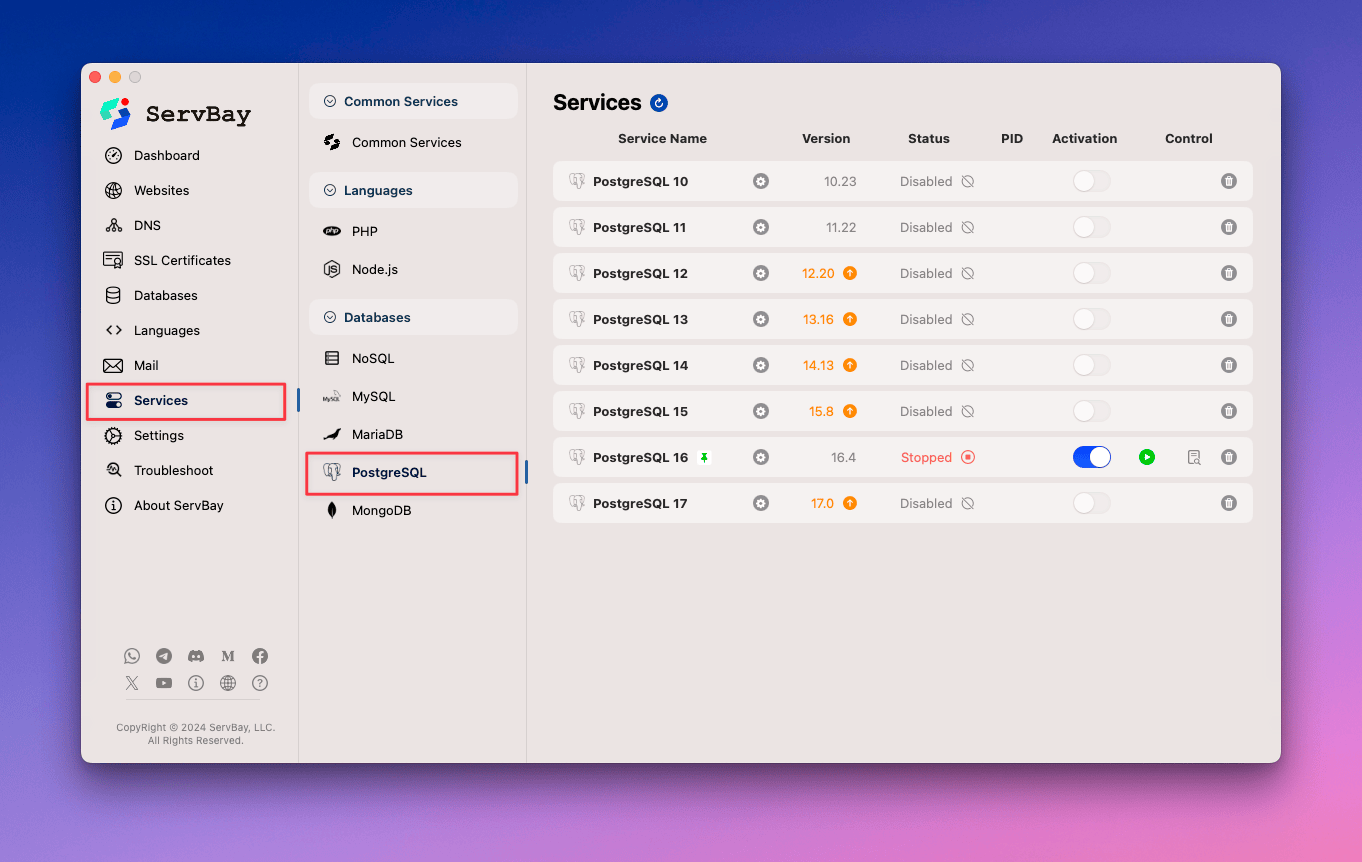Viewport: 1362px width, 862px height.
Task: Click the Discord community icon
Action: 196,656
